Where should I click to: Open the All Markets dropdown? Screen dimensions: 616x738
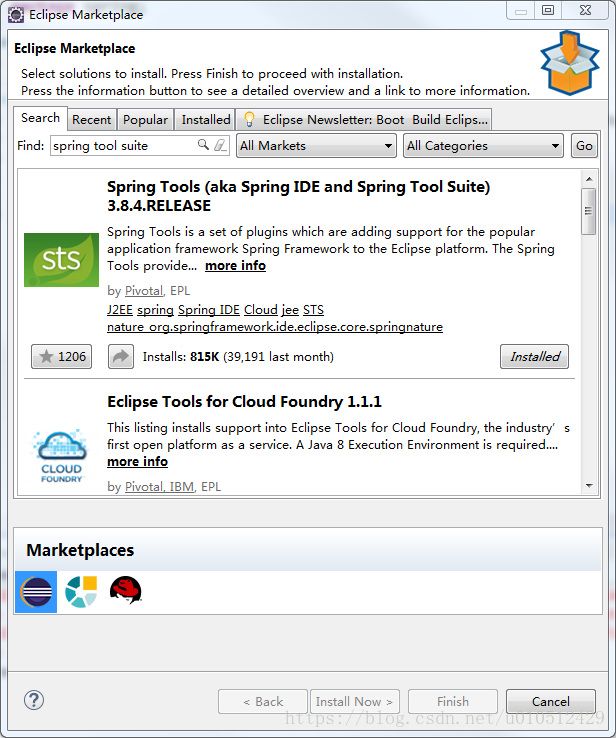[x=316, y=145]
